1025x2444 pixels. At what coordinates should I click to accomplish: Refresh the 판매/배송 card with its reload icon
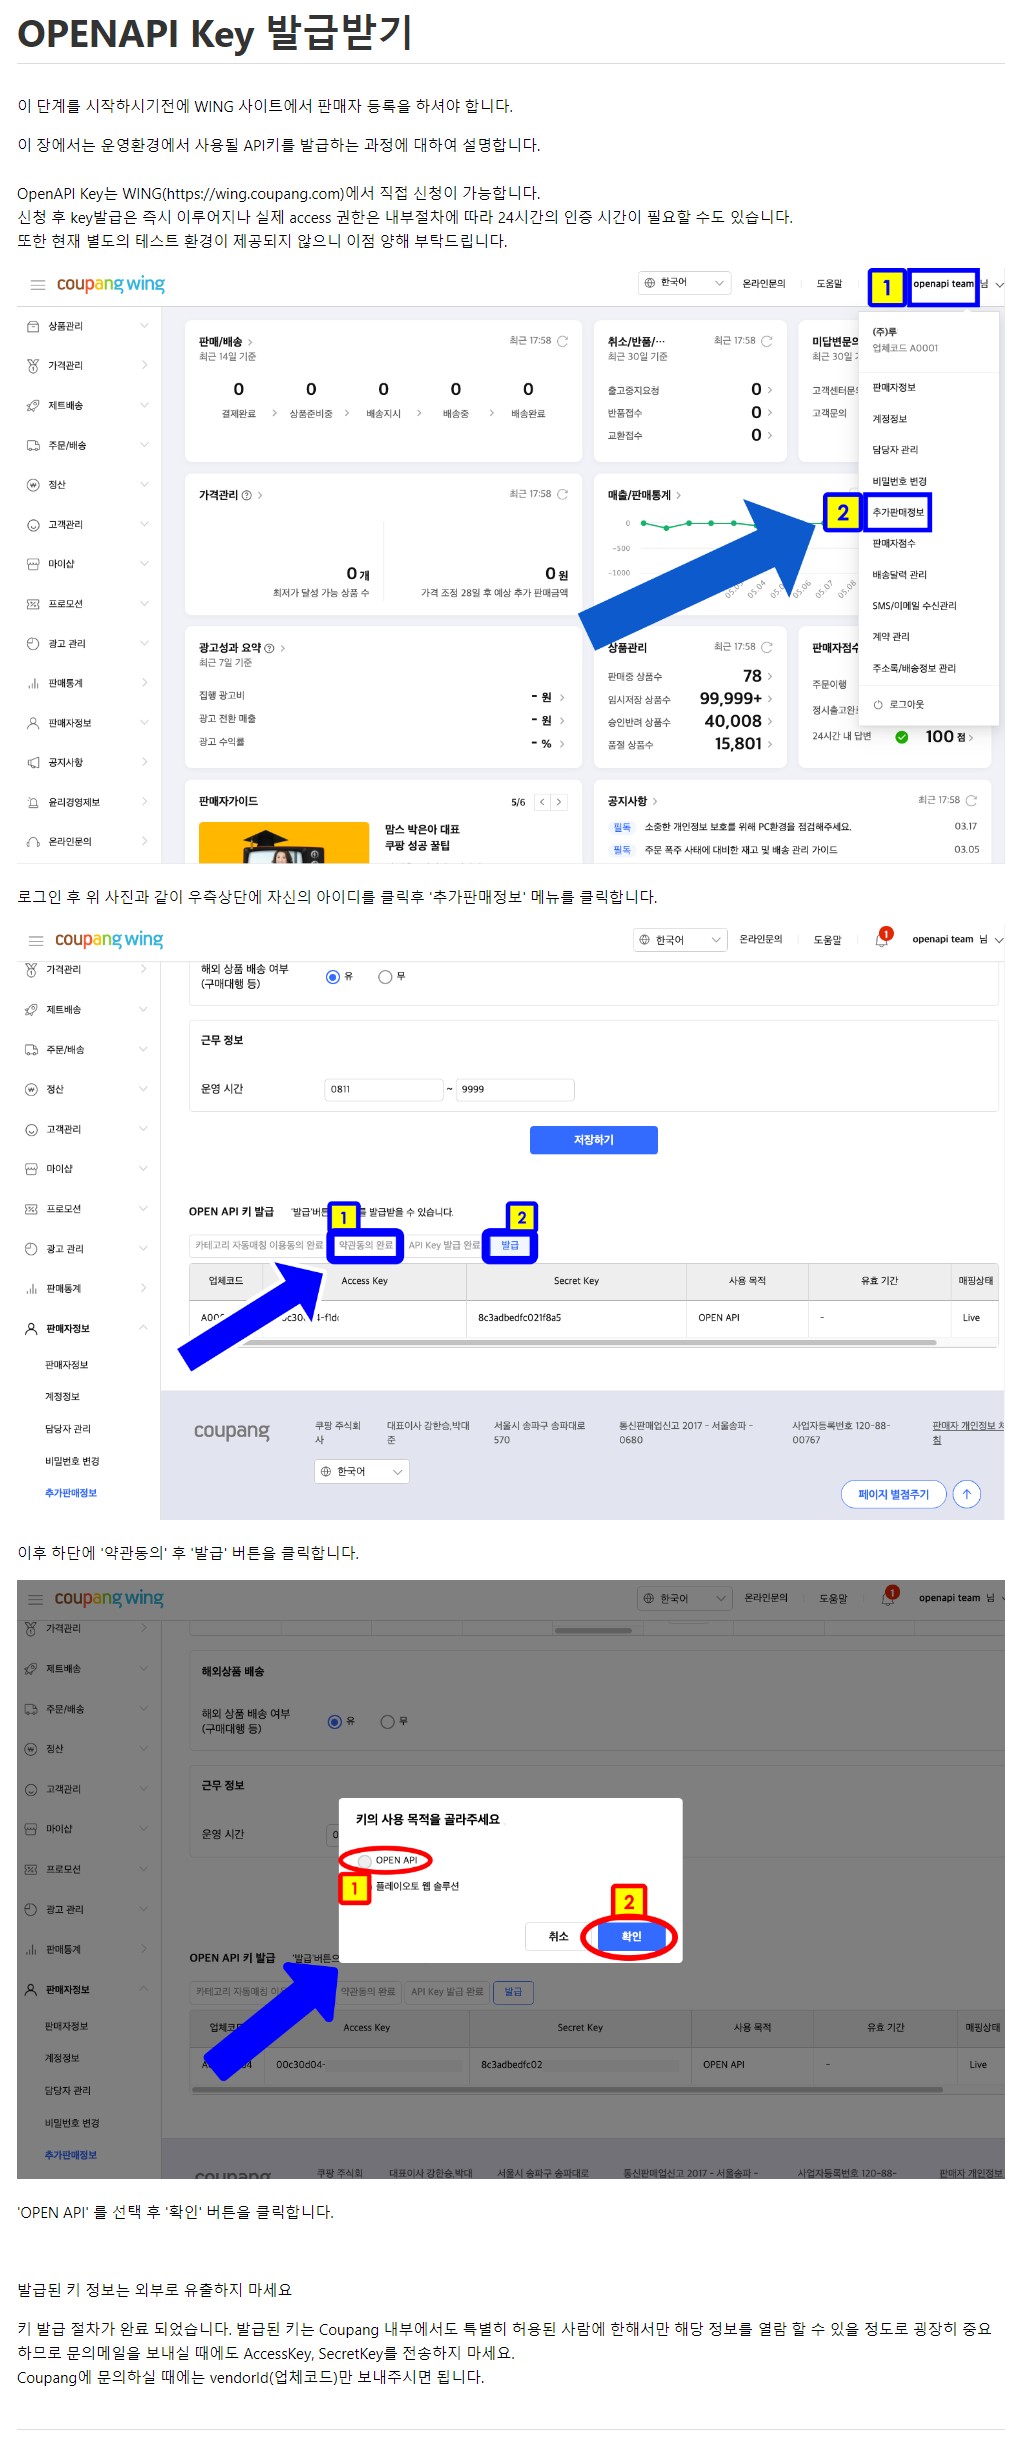coord(563,341)
